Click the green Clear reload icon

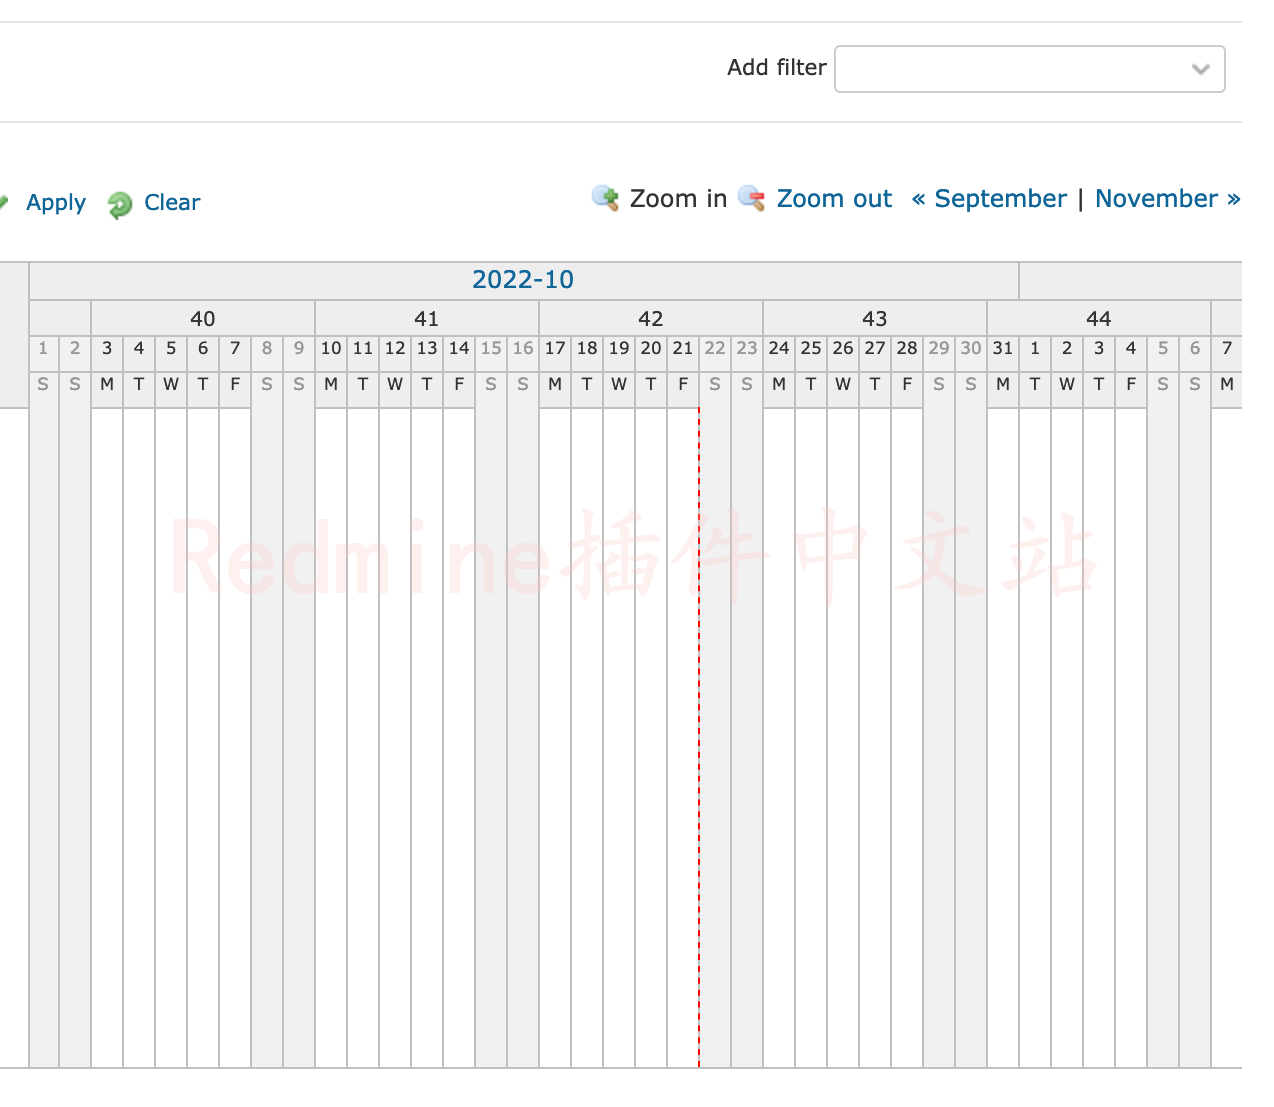(x=120, y=204)
